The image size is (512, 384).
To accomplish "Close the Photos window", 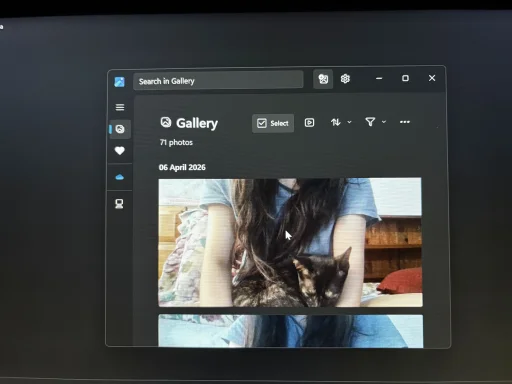I will pos(432,78).
